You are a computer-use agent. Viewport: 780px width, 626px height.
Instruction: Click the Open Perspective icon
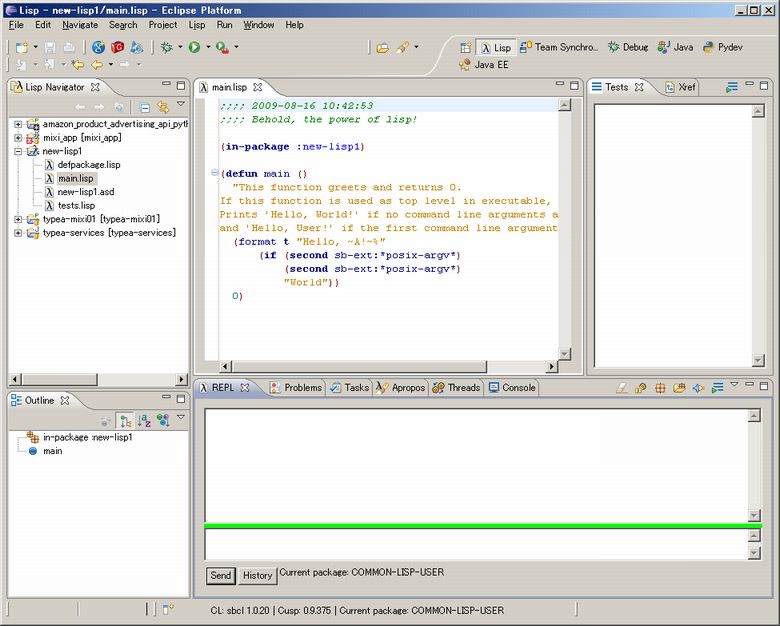click(465, 47)
